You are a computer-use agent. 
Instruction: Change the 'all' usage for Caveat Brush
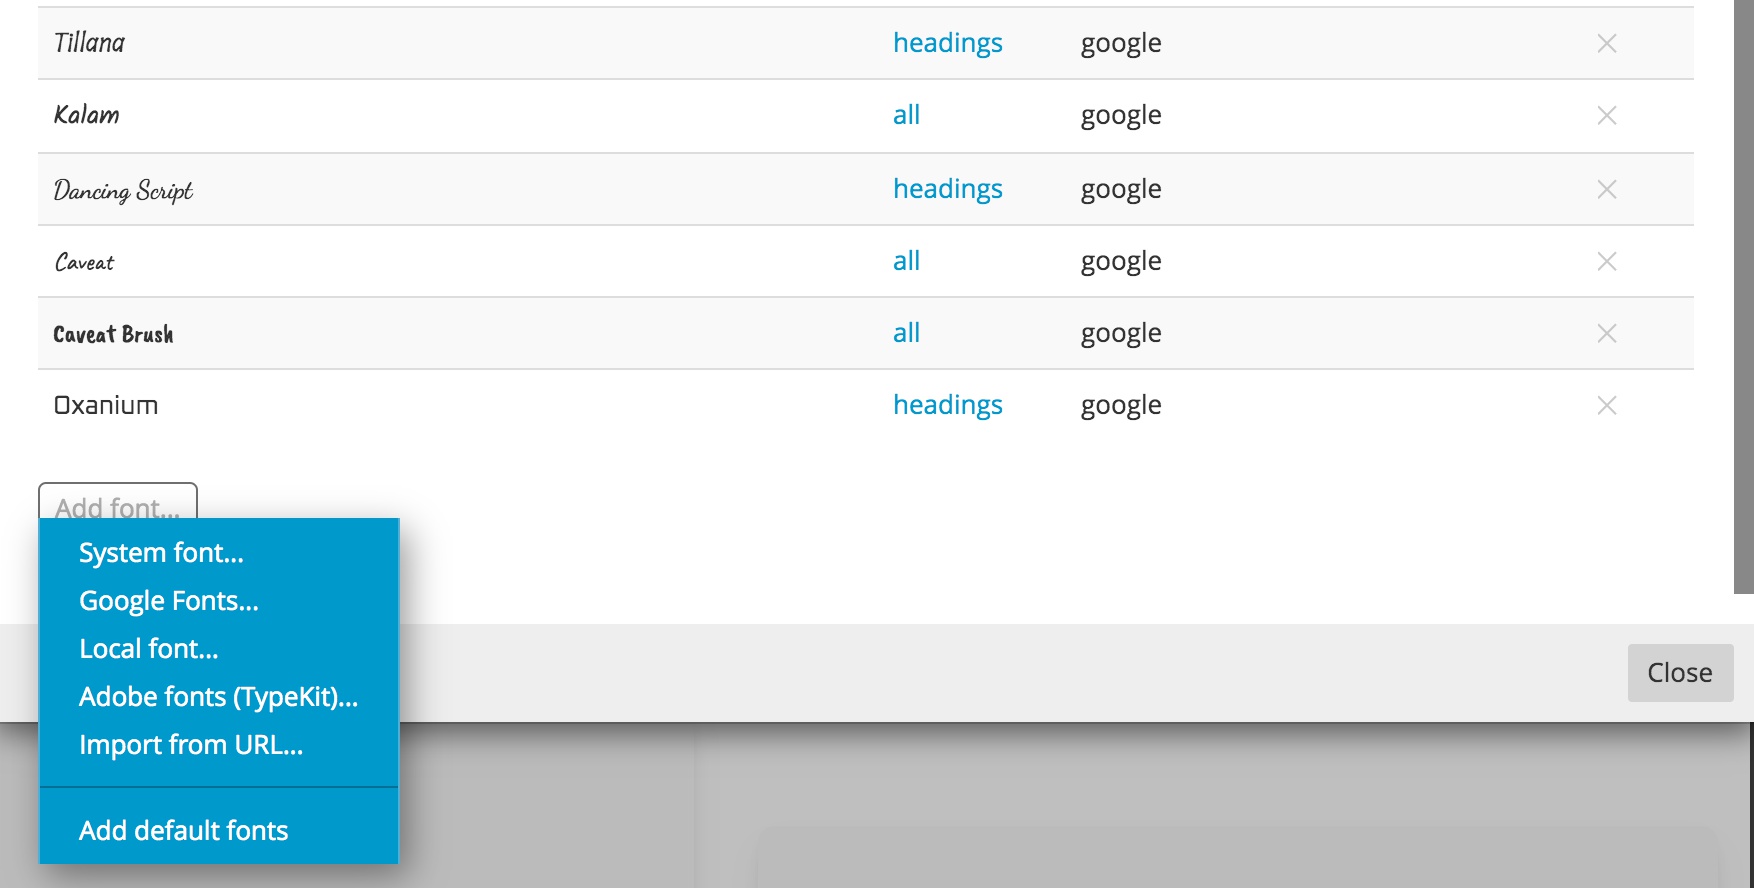click(906, 333)
